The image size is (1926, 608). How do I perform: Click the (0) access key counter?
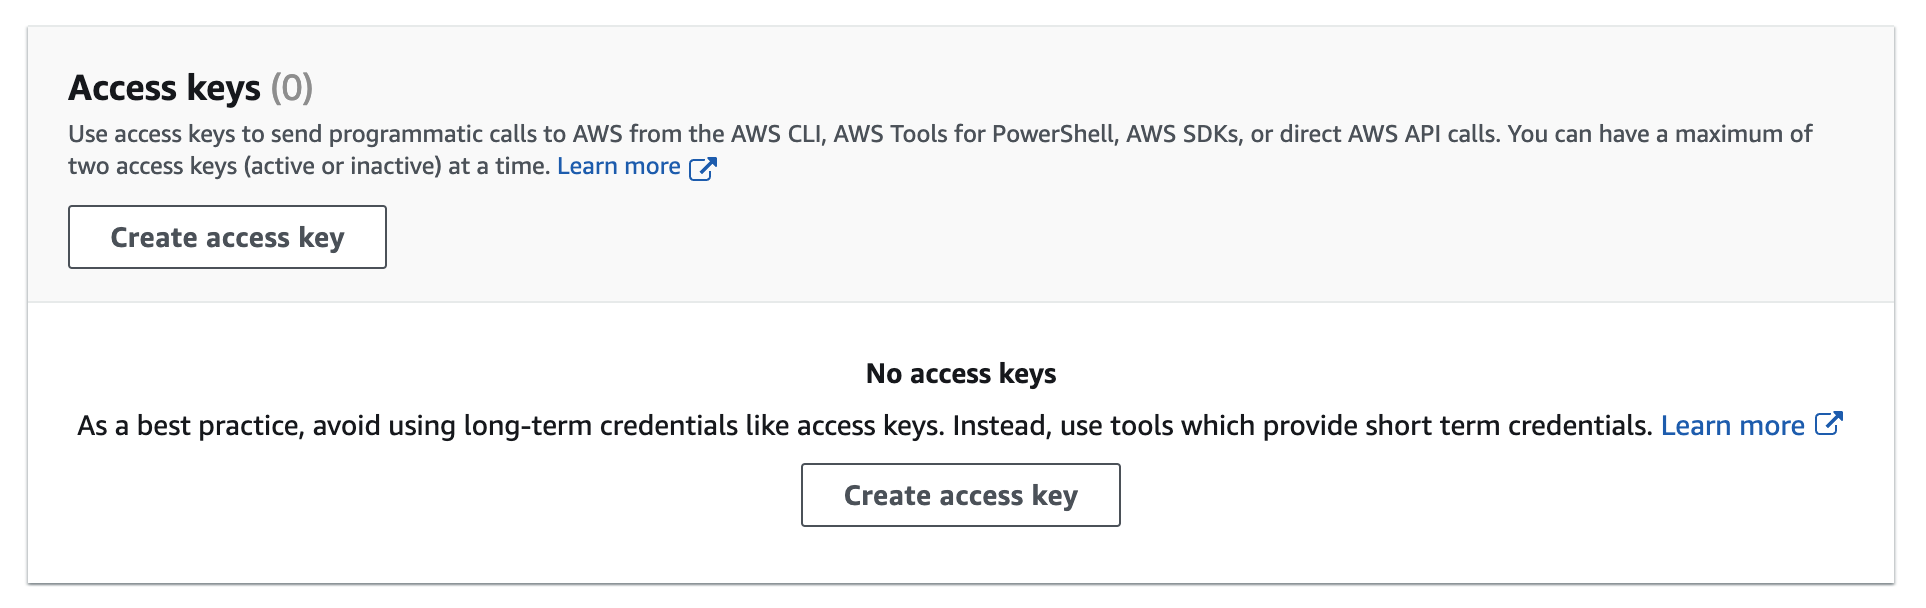point(291,88)
